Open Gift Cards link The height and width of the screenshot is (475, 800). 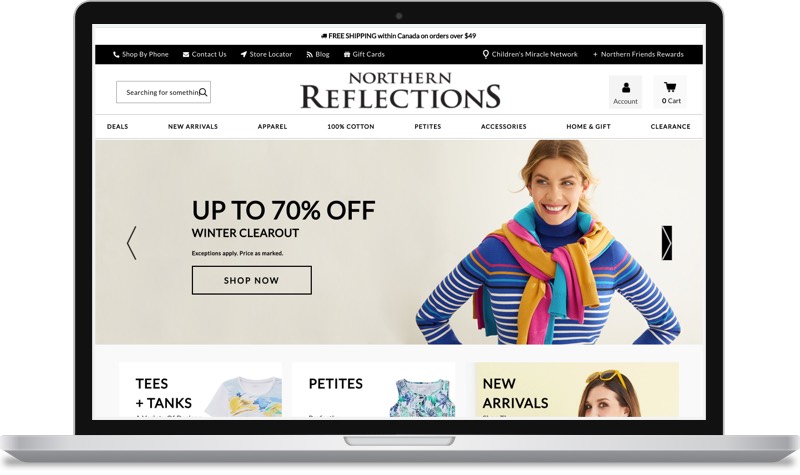[364, 54]
